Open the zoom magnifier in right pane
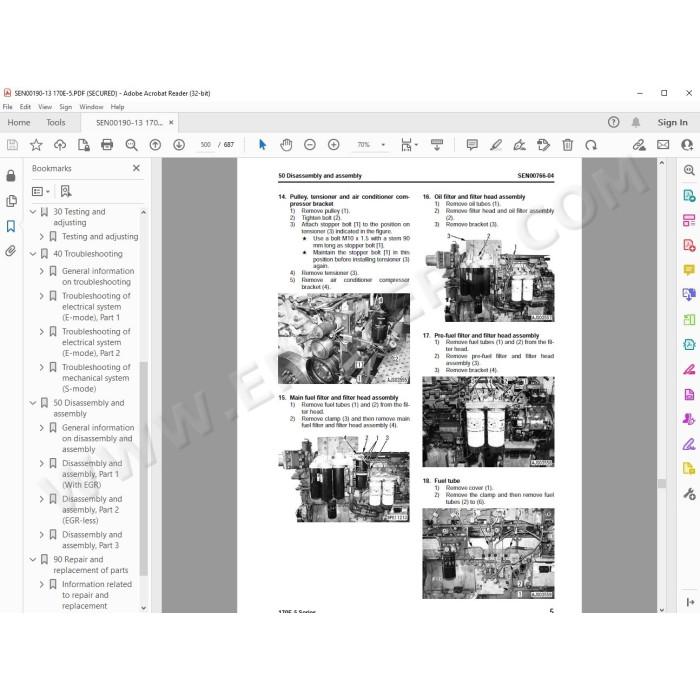 point(689,170)
